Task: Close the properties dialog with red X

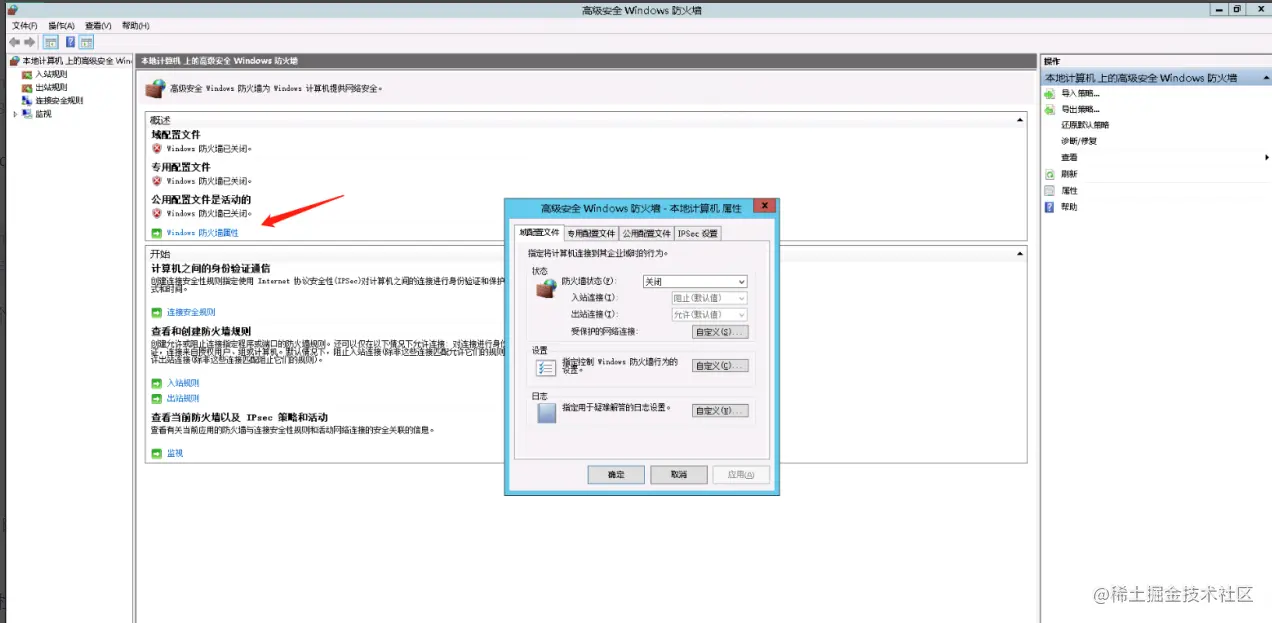Action: (763, 207)
